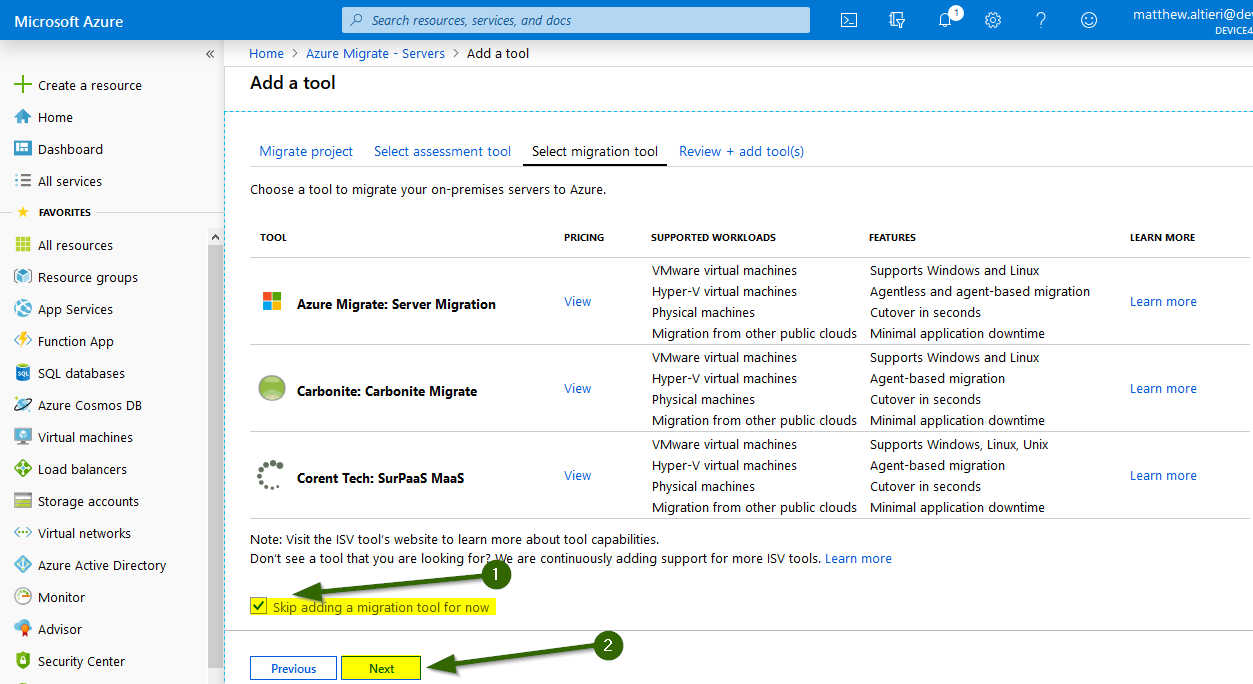Open Learn more for Carbonite Migrate
This screenshot has height=684, width=1253.
point(1162,388)
